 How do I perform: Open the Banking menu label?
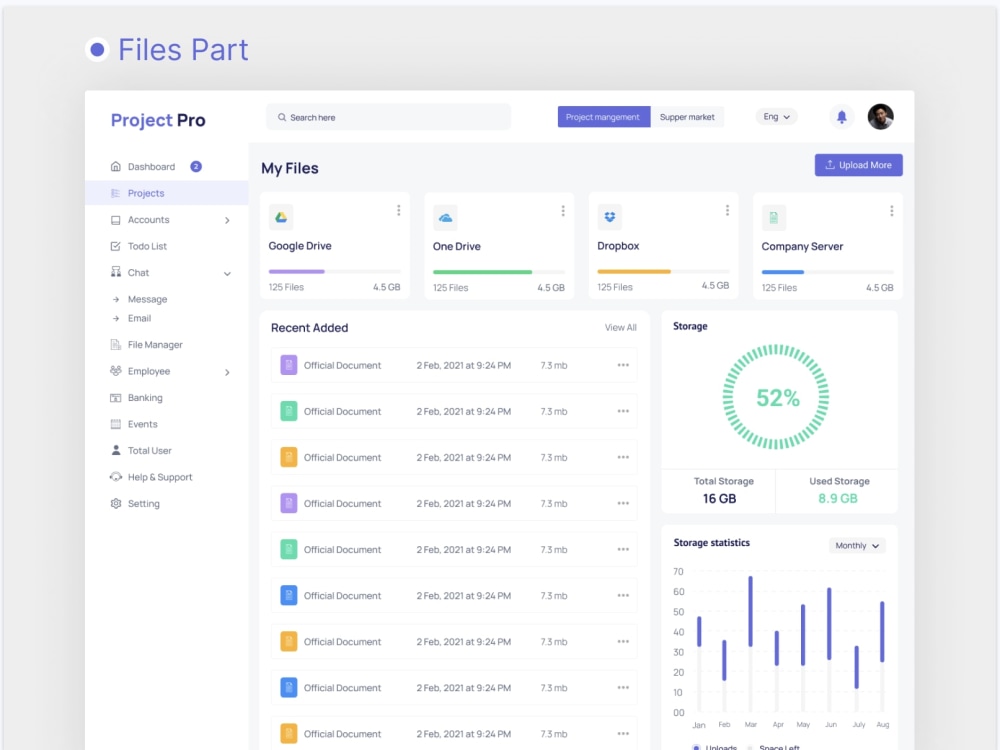145,397
